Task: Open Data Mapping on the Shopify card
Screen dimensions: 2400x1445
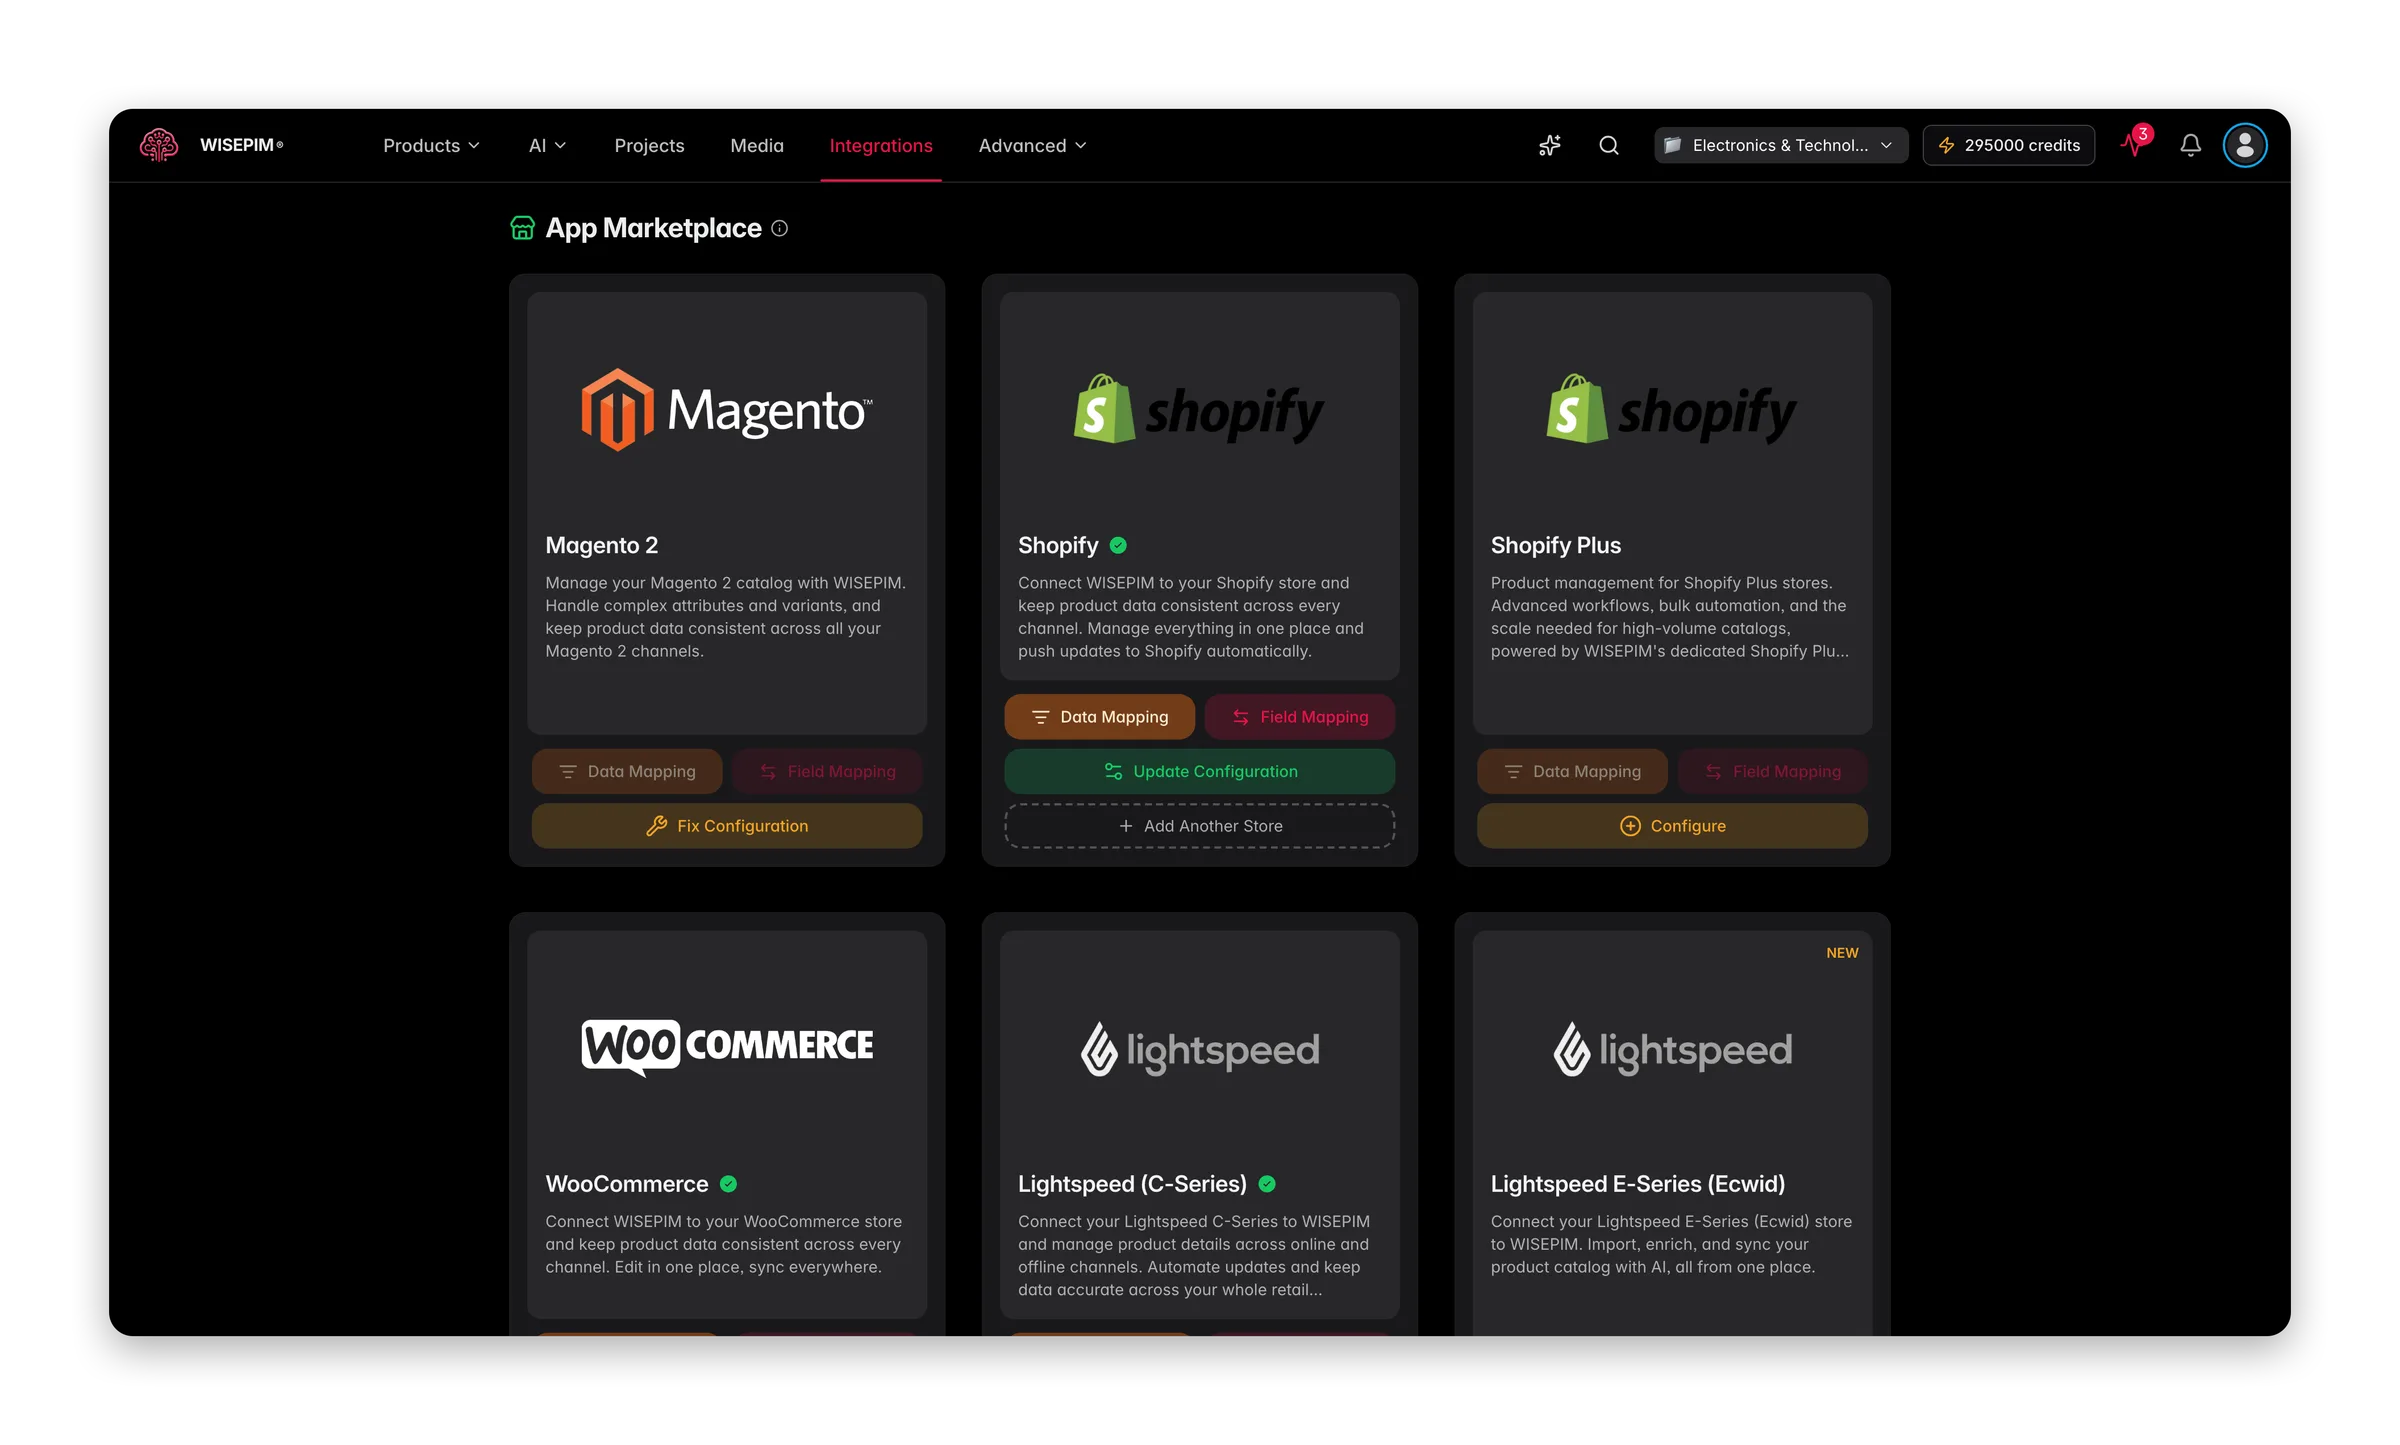Action: tap(1100, 717)
